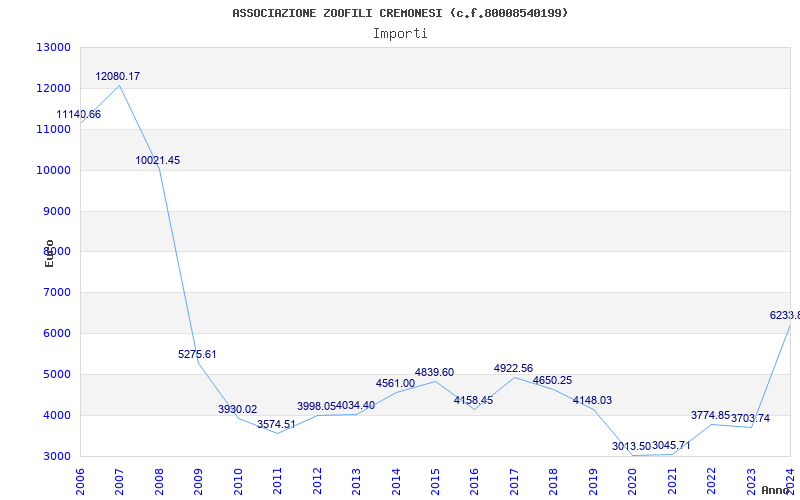Click the 2013 x-axis year label
Screen dimensions: 800x500
pyautogui.click(x=356, y=482)
